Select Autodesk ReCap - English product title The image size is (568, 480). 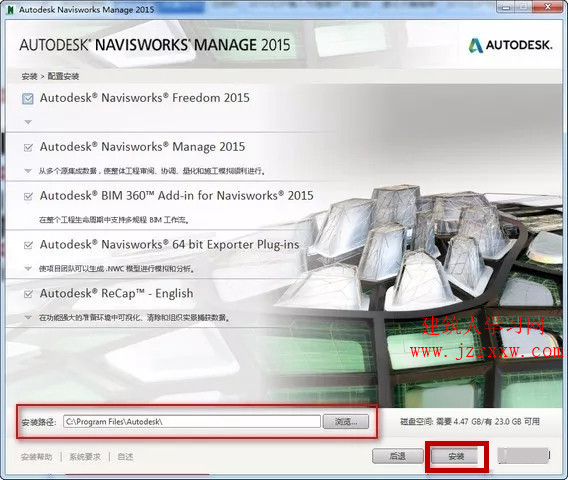point(116,294)
